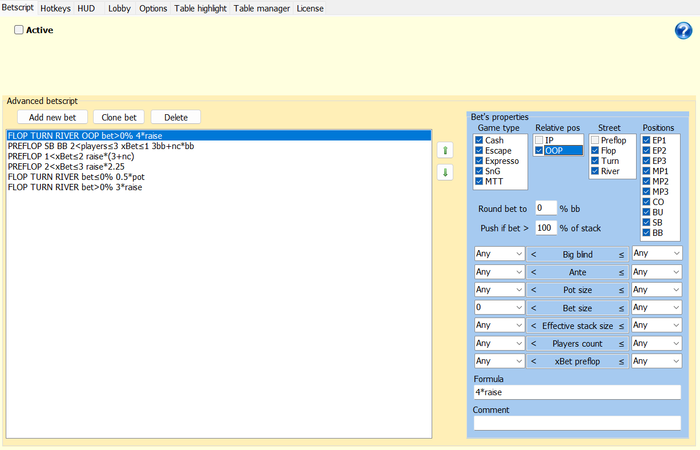Open the Players count maximum dropdown

point(656,343)
